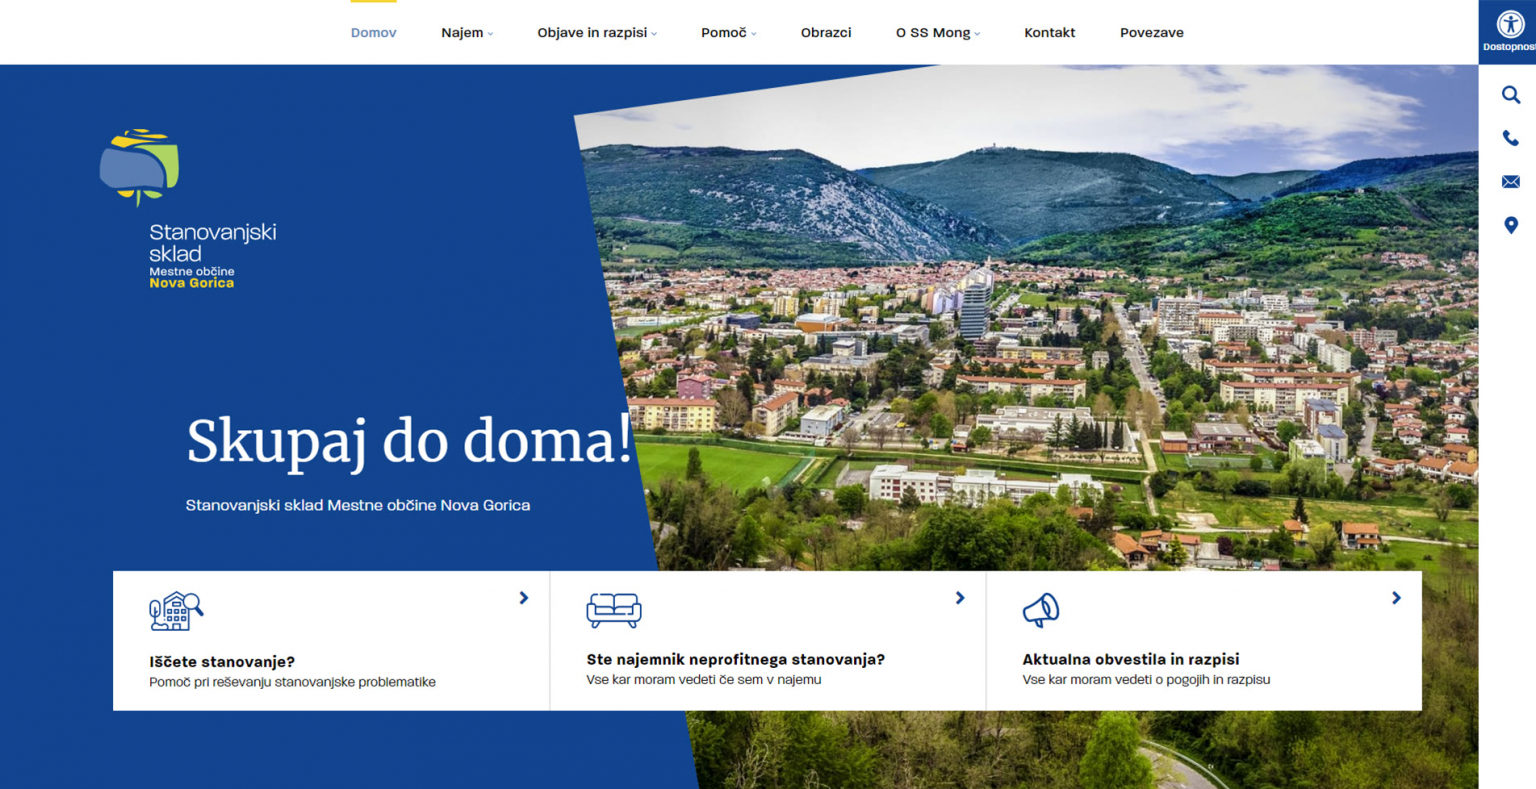Open Aktualna obvestila in razpisi
The height and width of the screenshot is (789, 1536).
point(1130,659)
